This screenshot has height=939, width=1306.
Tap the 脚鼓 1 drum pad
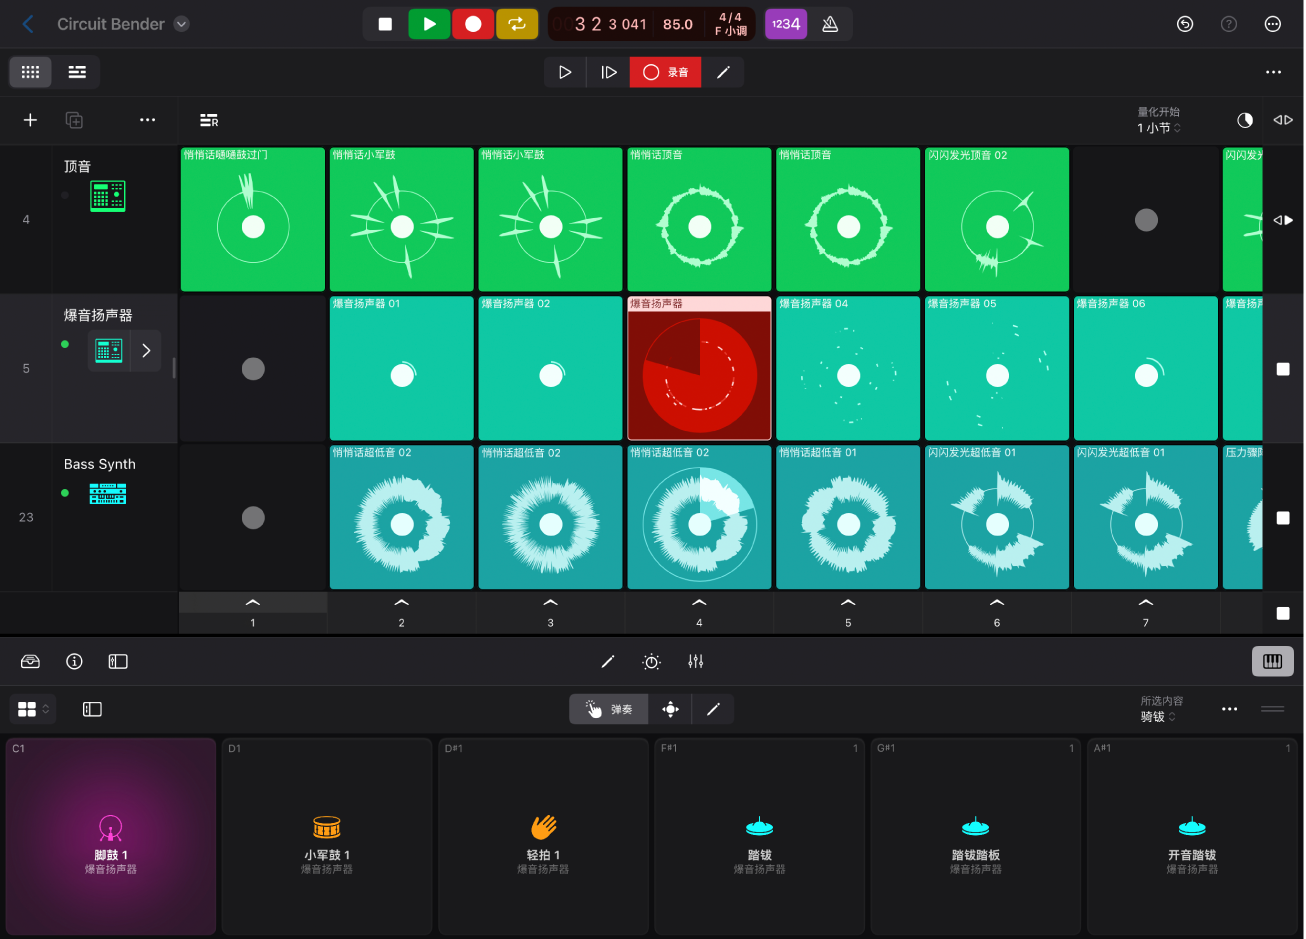click(110, 837)
